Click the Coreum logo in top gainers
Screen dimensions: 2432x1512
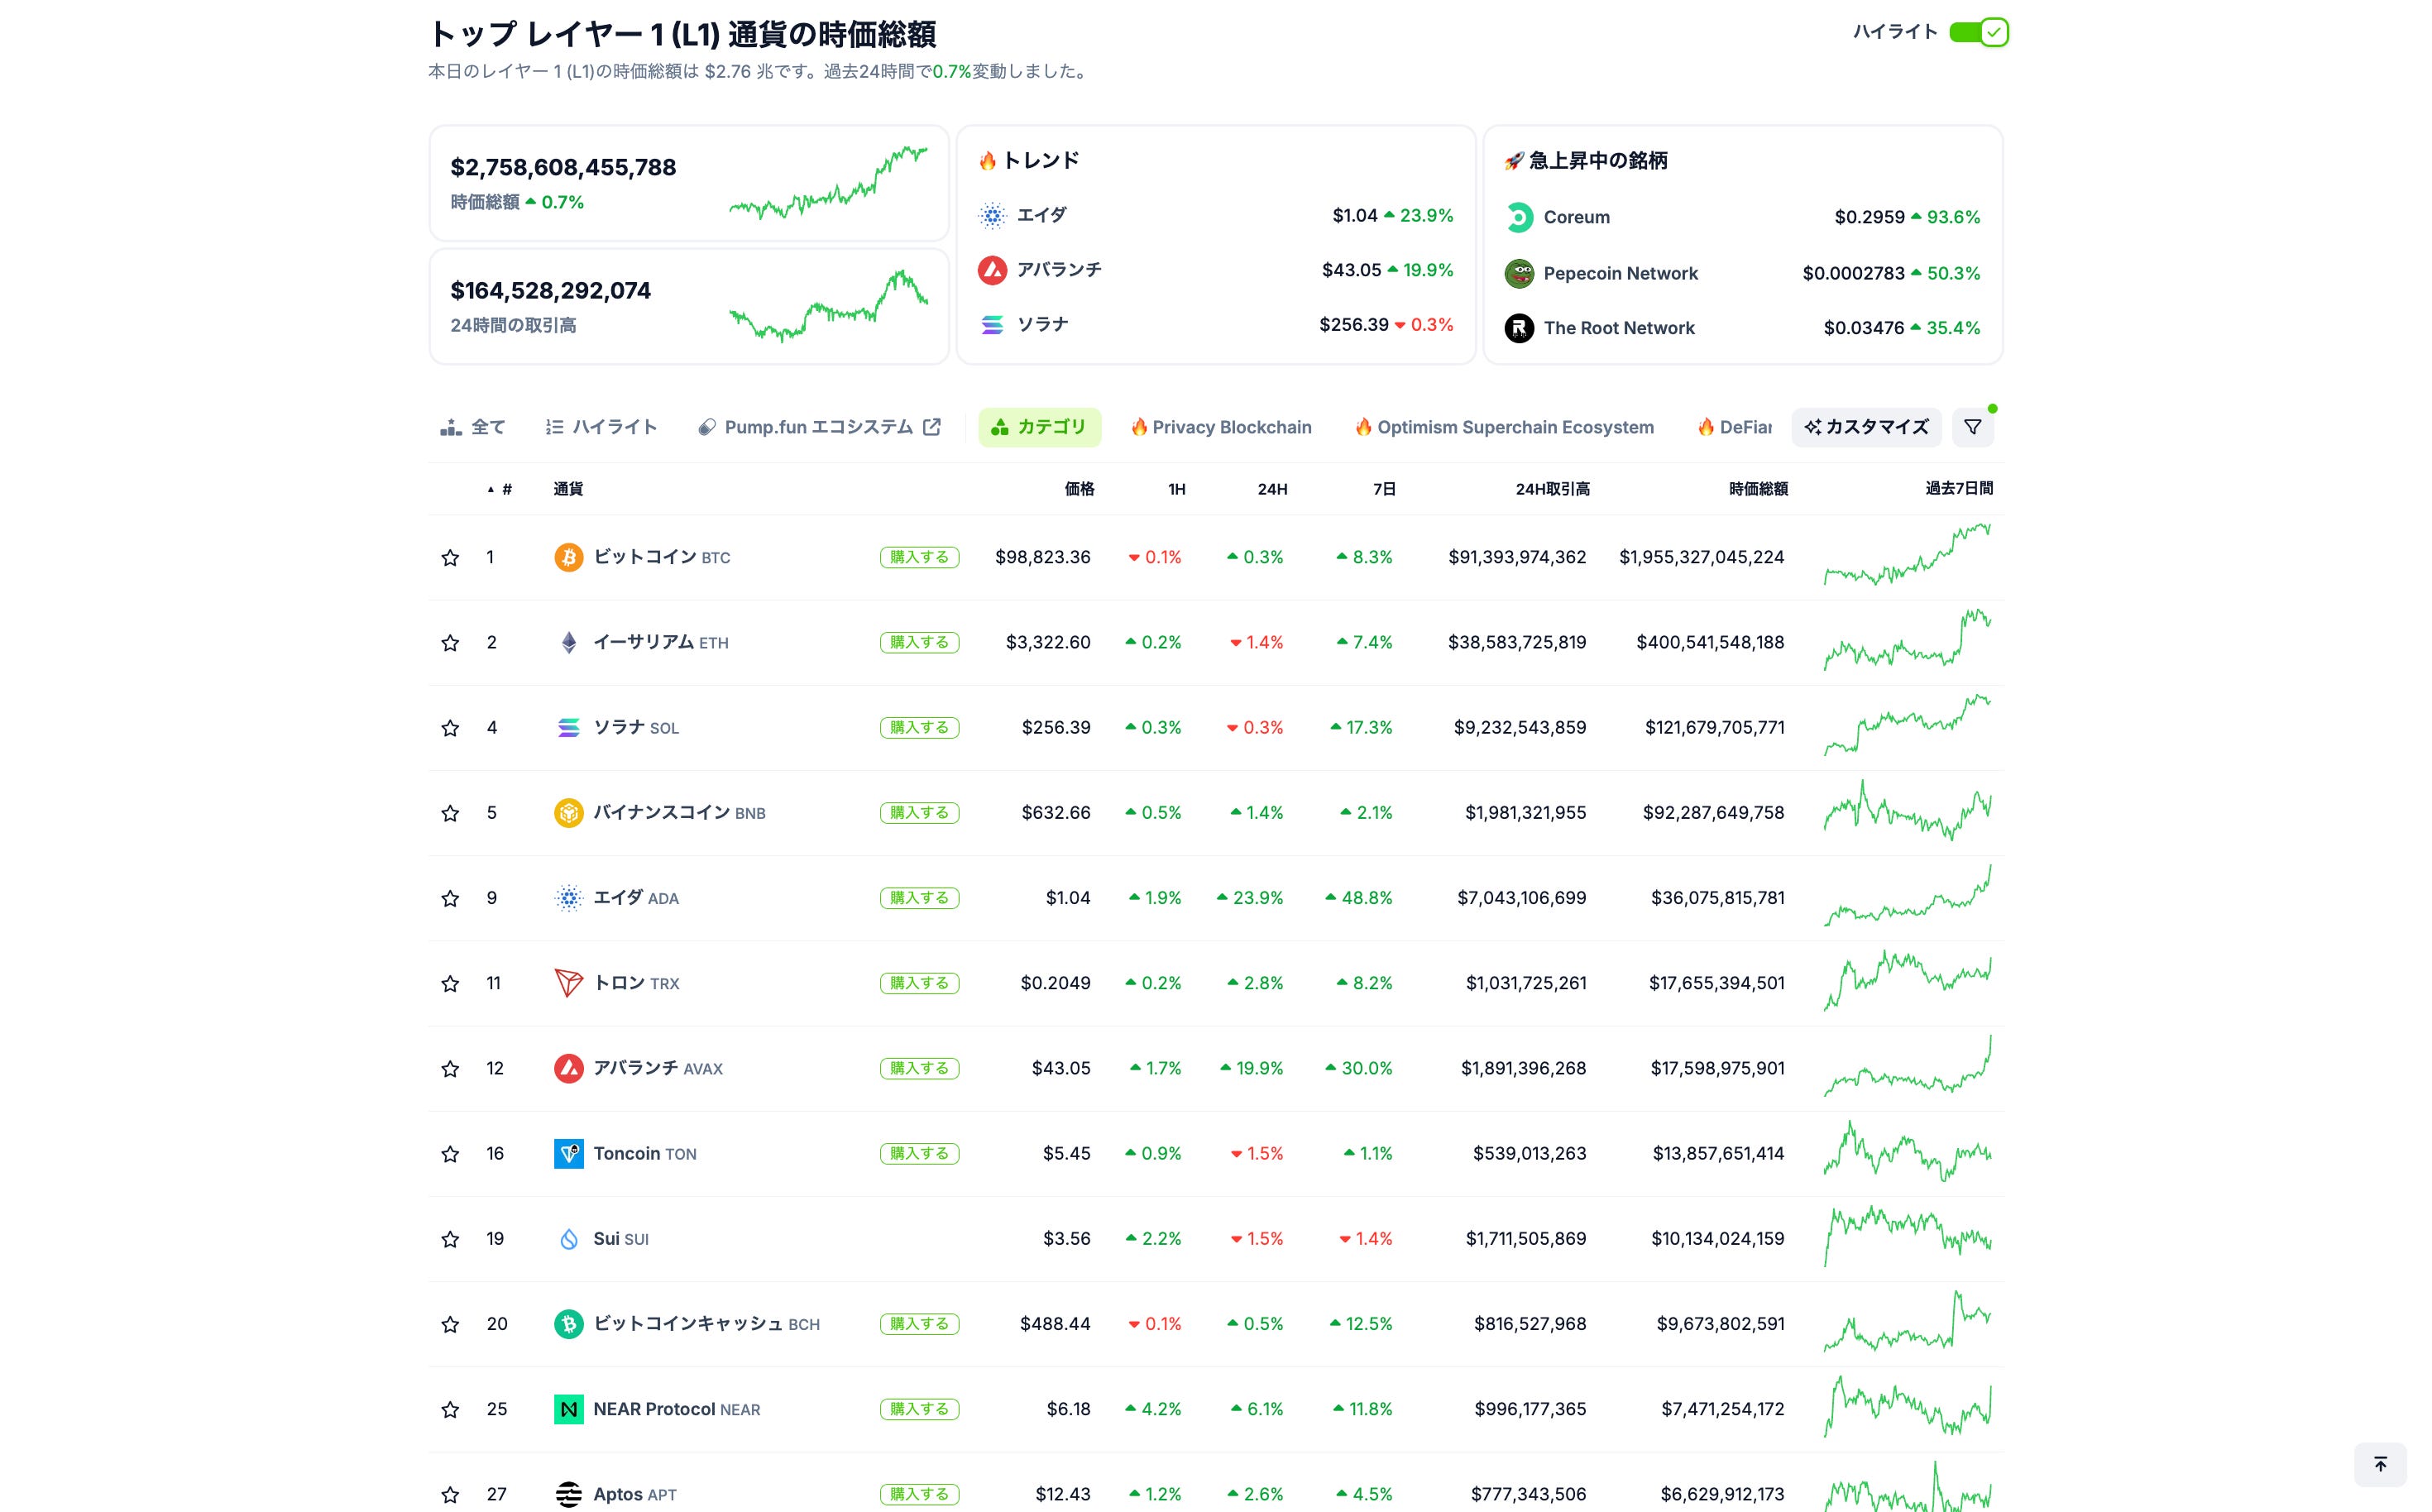(1519, 217)
